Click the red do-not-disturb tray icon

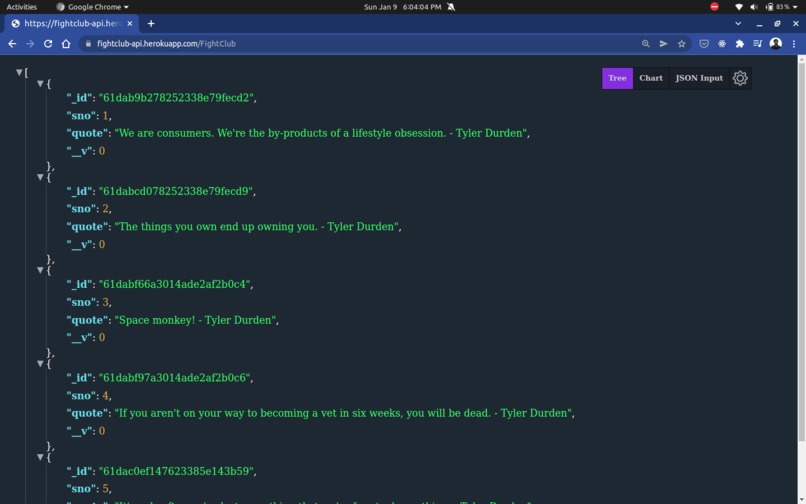point(714,7)
